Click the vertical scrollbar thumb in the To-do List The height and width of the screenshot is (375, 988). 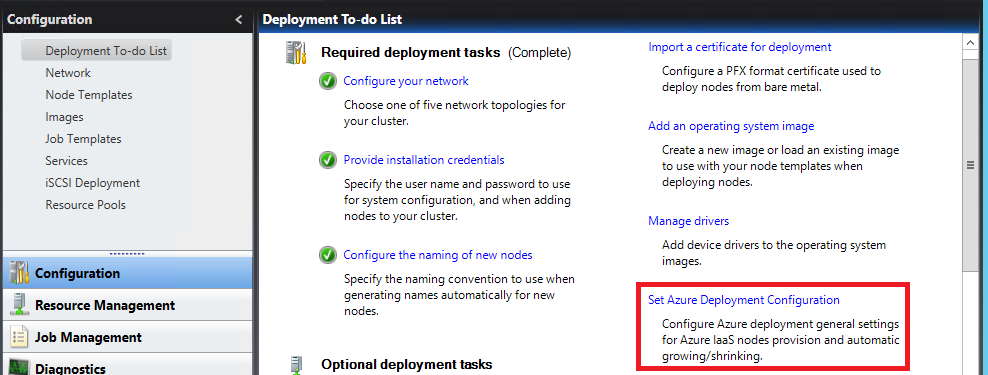point(971,165)
